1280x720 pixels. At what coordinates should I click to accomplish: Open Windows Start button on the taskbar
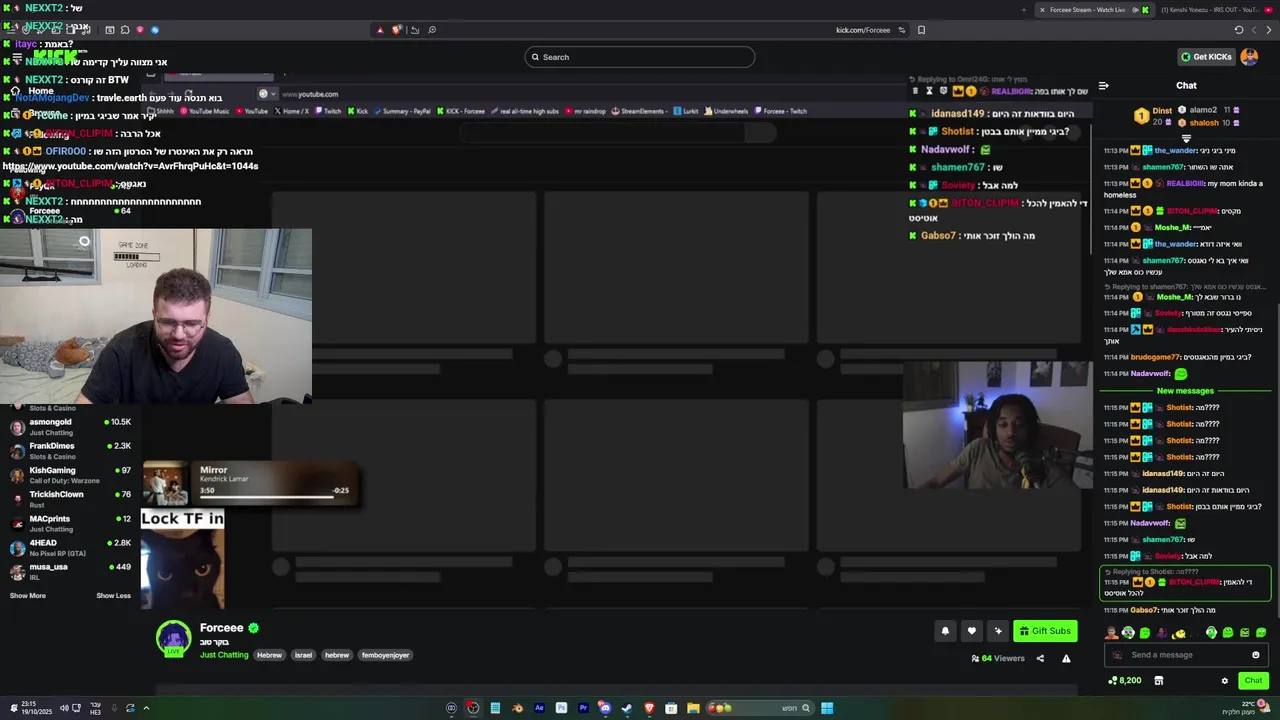[827, 708]
